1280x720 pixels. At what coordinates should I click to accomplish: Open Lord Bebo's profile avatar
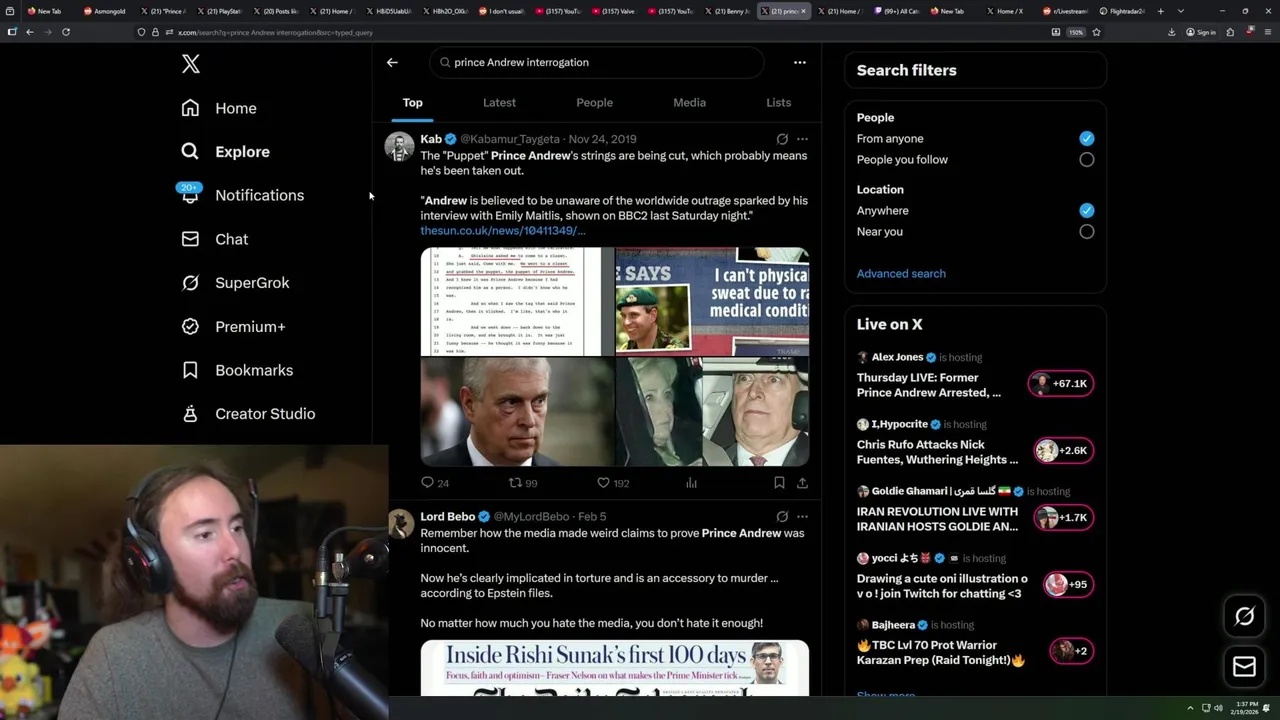pyautogui.click(x=400, y=524)
